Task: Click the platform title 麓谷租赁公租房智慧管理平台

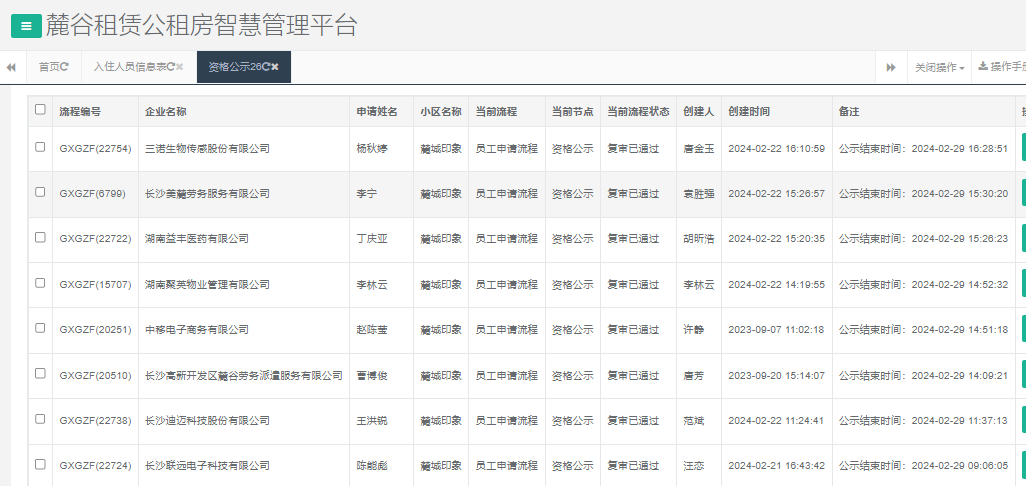Action: [202, 26]
